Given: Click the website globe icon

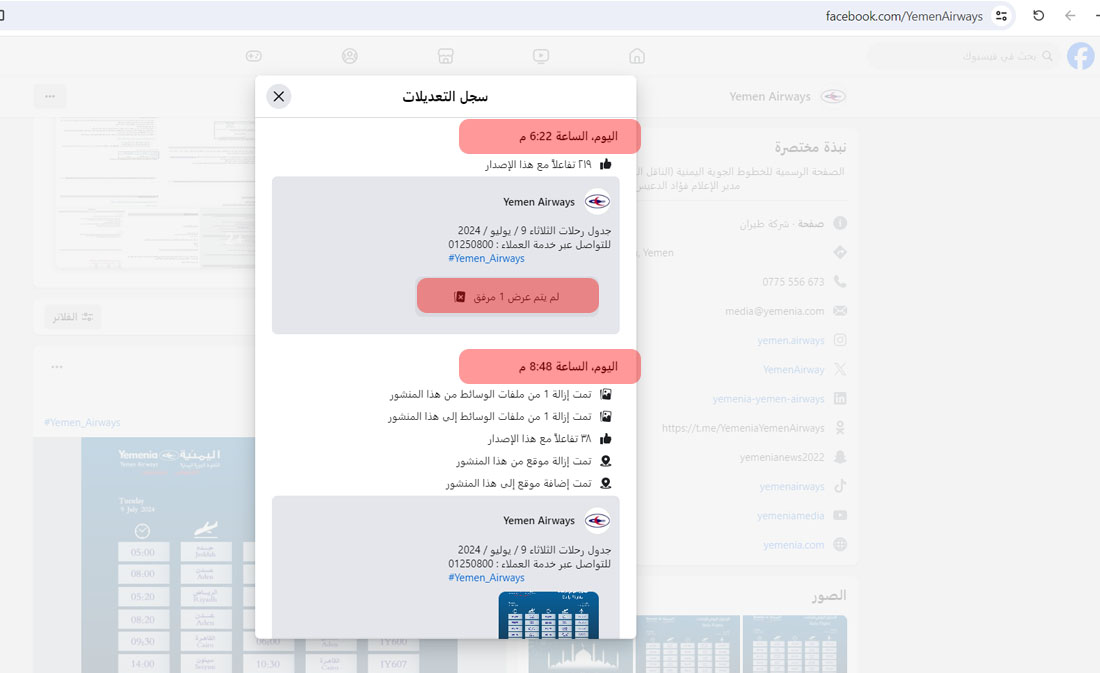Looking at the screenshot, I should tap(840, 545).
